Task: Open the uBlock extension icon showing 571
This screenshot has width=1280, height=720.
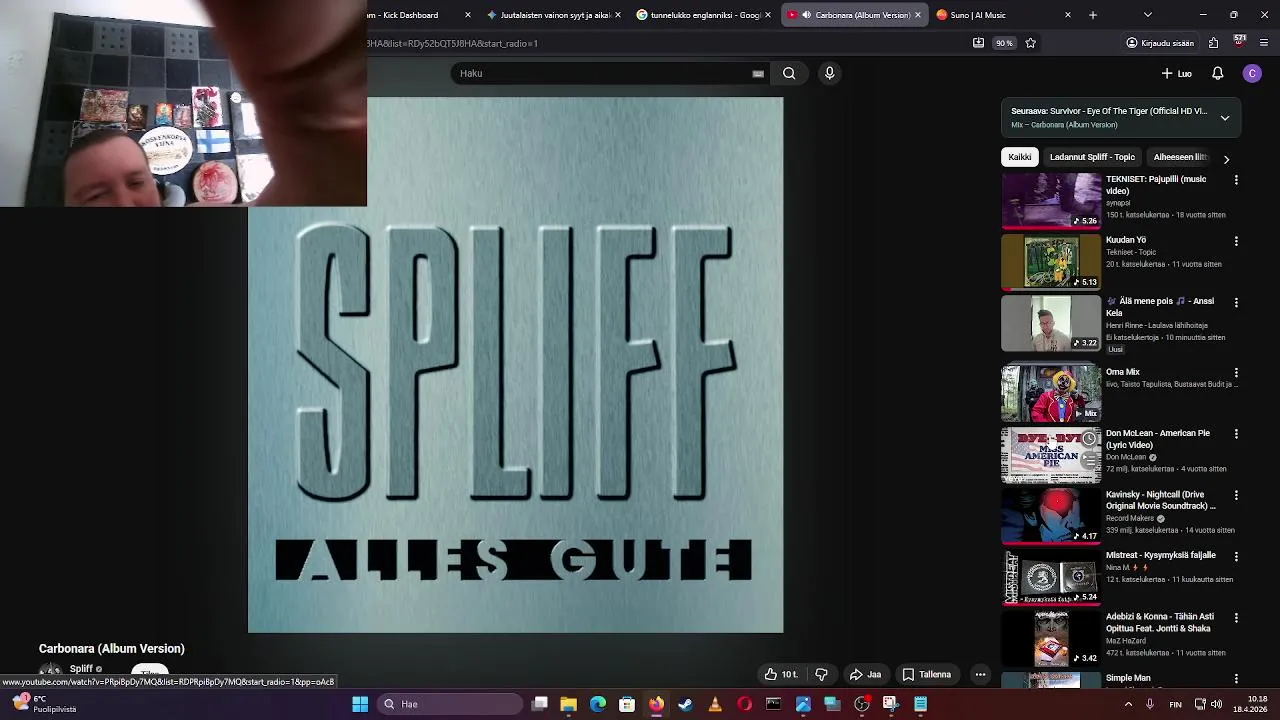Action: [x=1239, y=42]
